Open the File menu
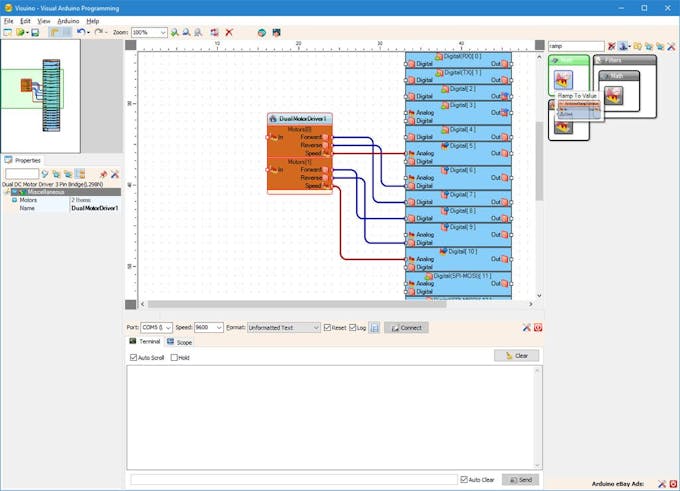 [x=8, y=21]
